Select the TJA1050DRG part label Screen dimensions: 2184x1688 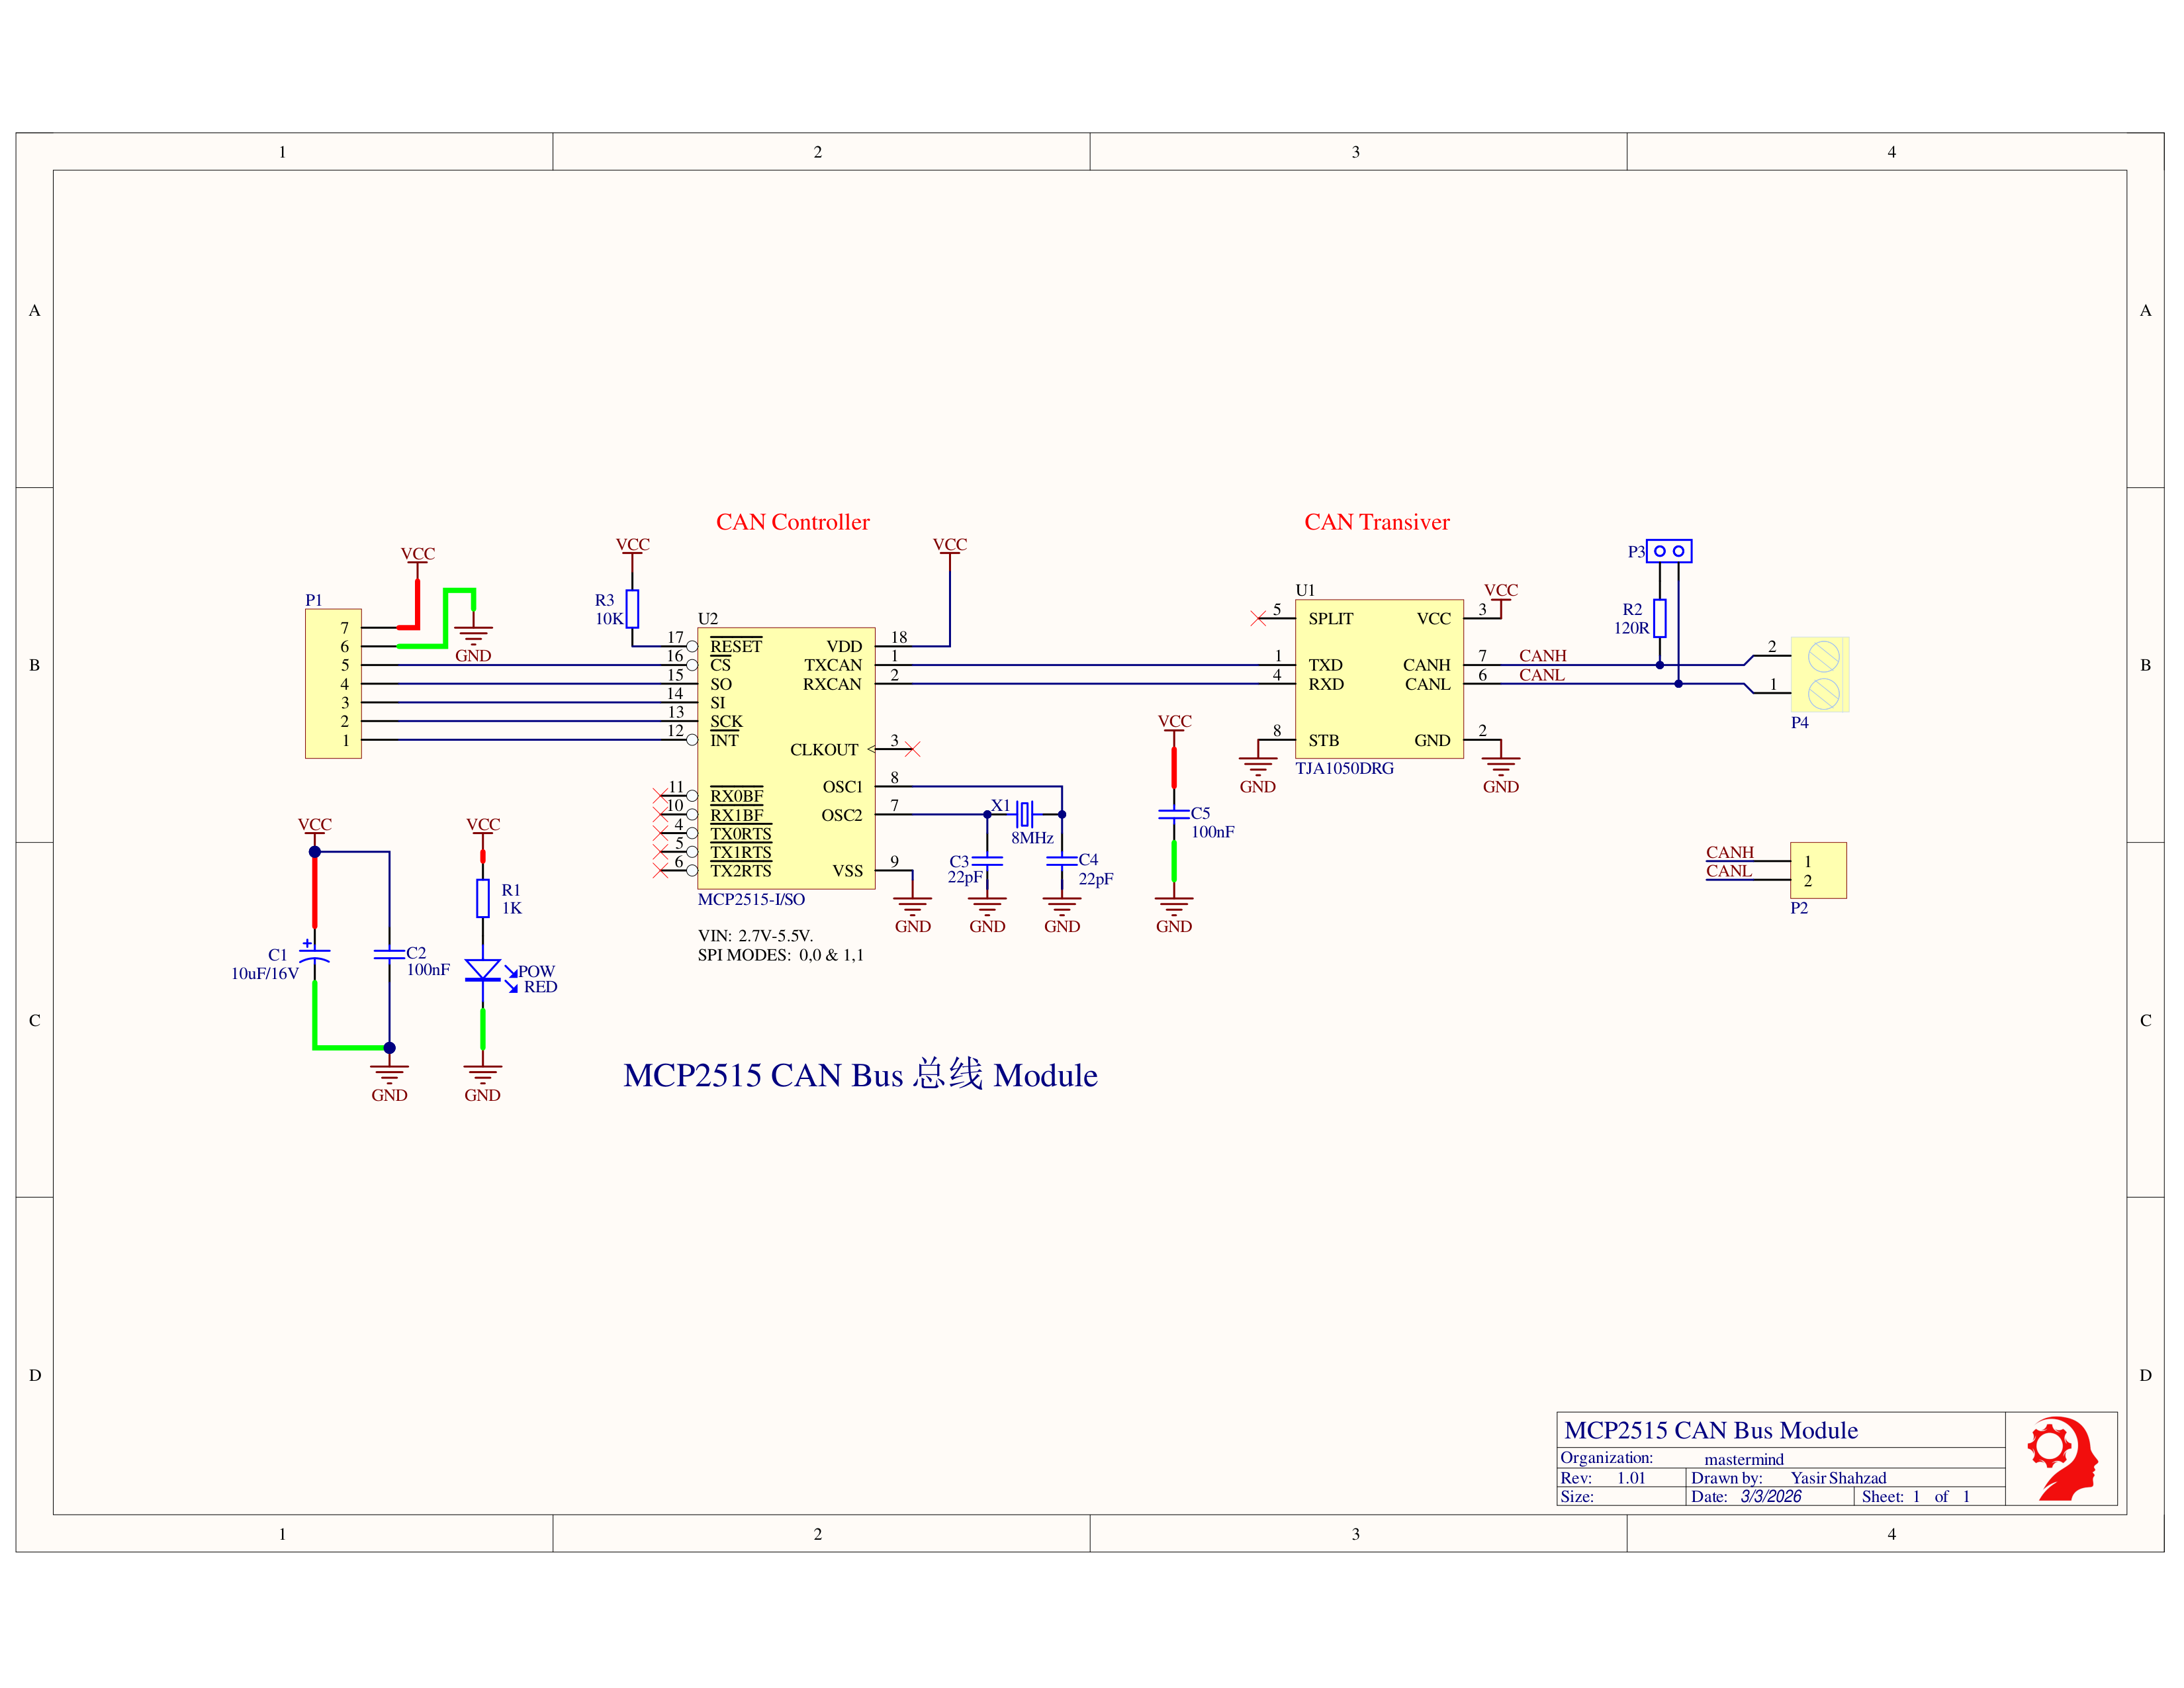pos(1344,768)
